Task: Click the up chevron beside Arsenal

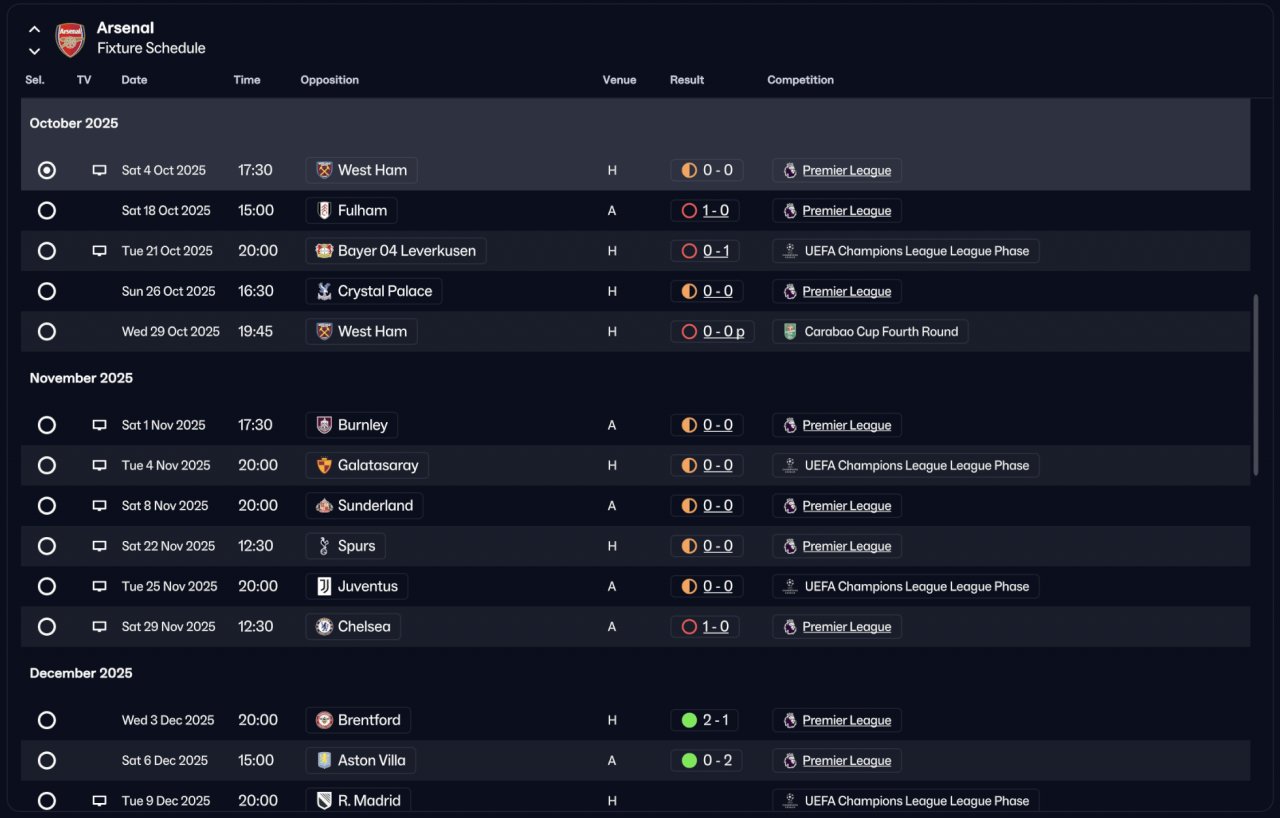Action: tap(34, 29)
